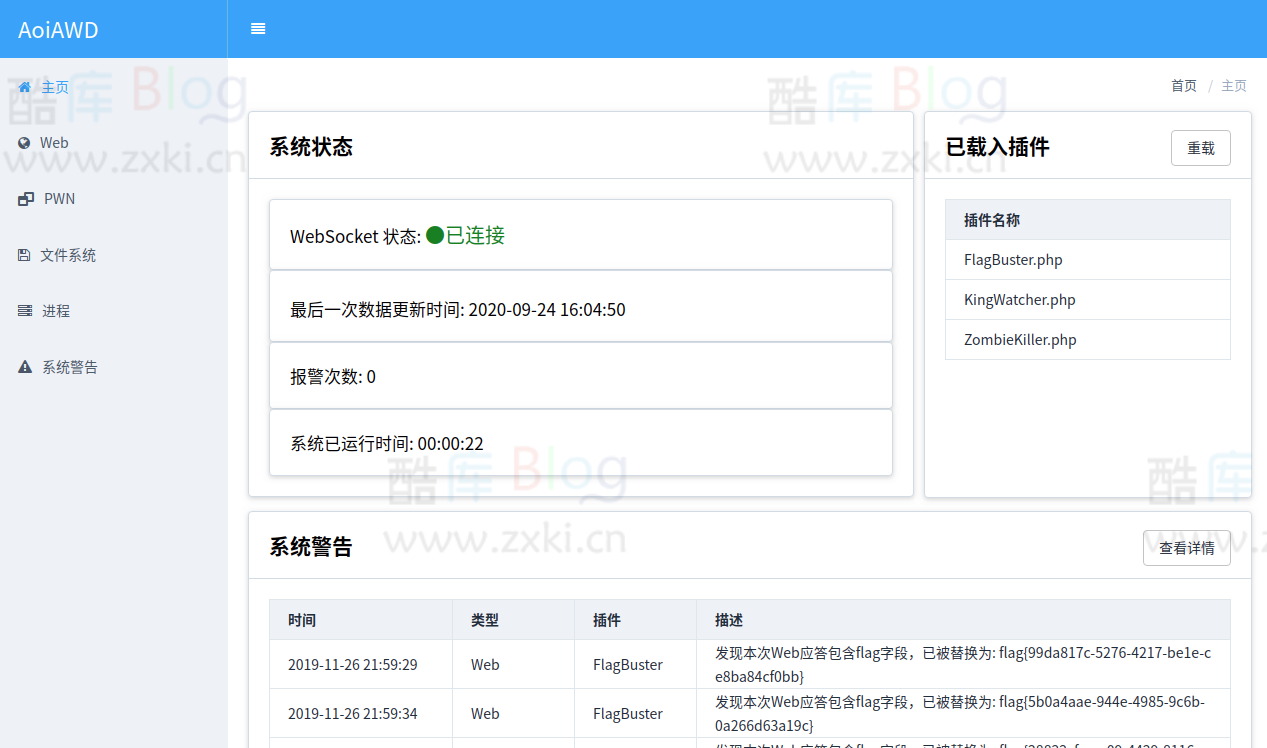This screenshot has width=1267, height=748.
Task: Toggle the sidebar hamburger icon
Action: tap(258, 29)
